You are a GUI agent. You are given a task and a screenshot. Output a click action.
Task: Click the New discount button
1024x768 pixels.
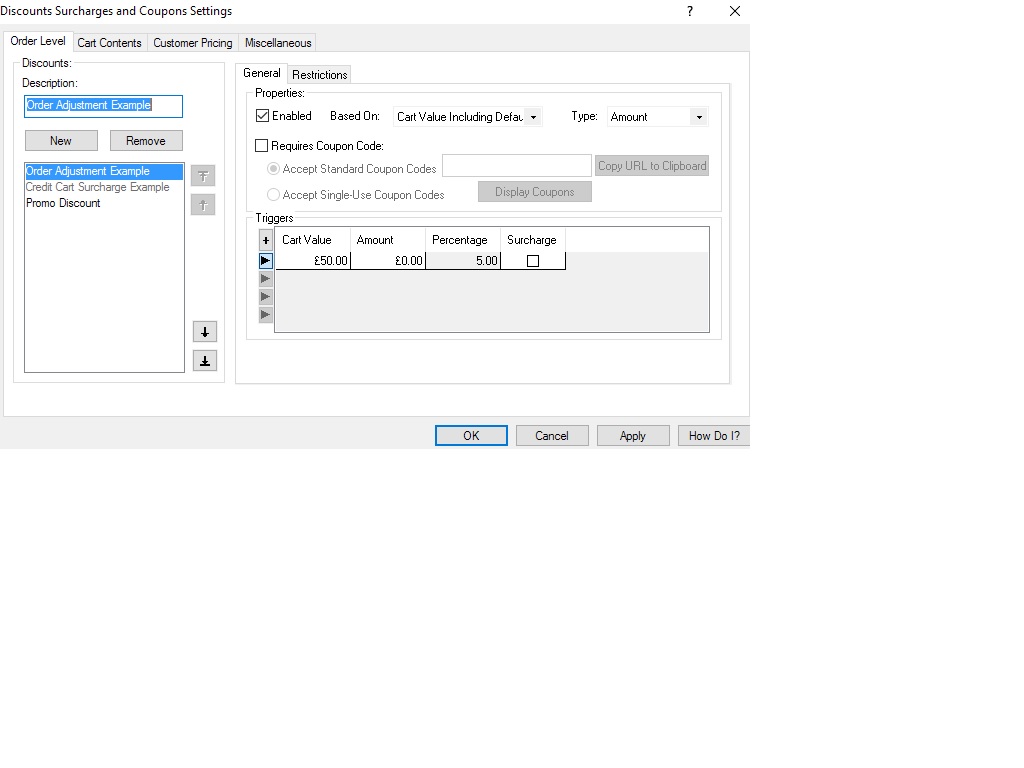tap(61, 141)
